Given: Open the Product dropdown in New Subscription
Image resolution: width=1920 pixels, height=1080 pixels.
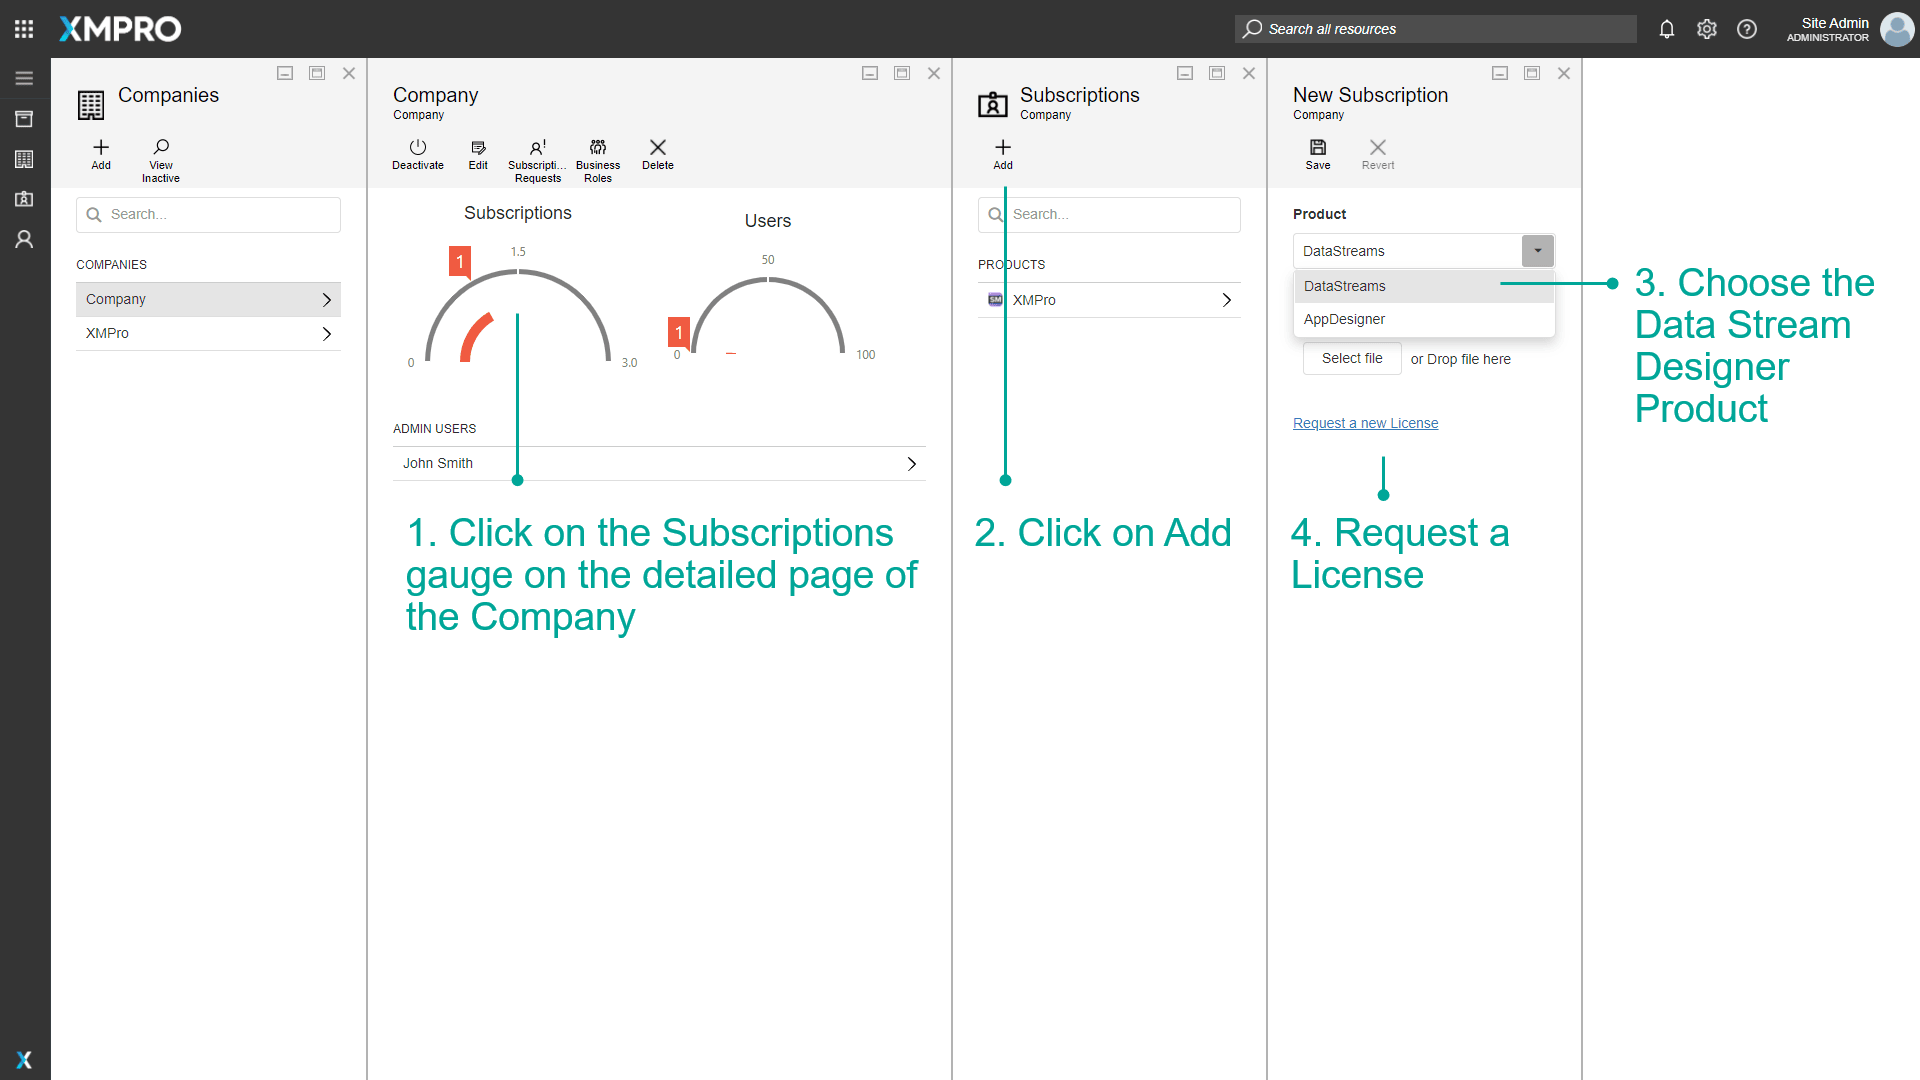Looking at the screenshot, I should [x=1537, y=250].
